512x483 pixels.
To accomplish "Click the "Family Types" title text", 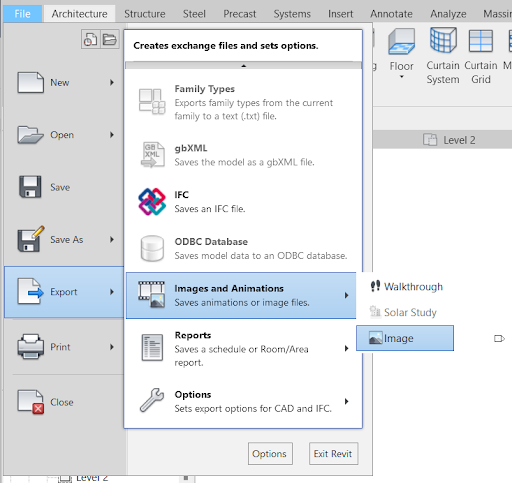I will [204, 89].
